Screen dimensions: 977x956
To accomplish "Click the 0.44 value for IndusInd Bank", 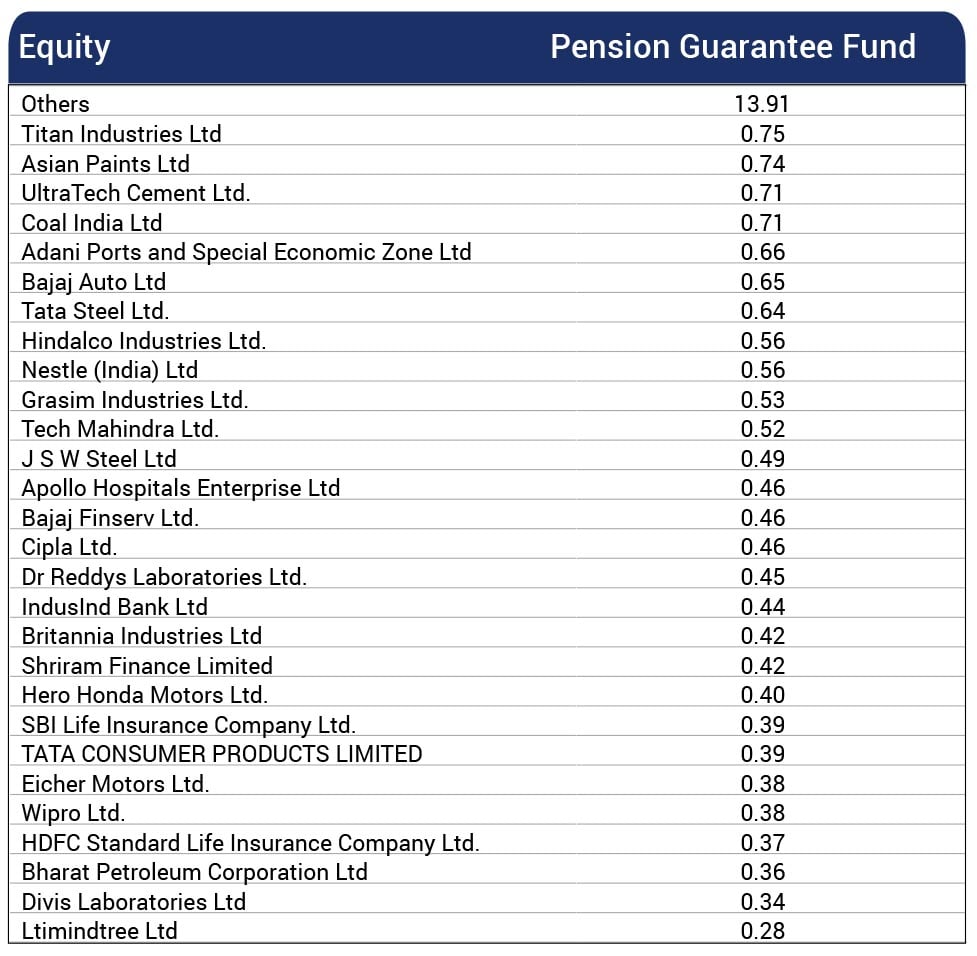I will point(762,607).
